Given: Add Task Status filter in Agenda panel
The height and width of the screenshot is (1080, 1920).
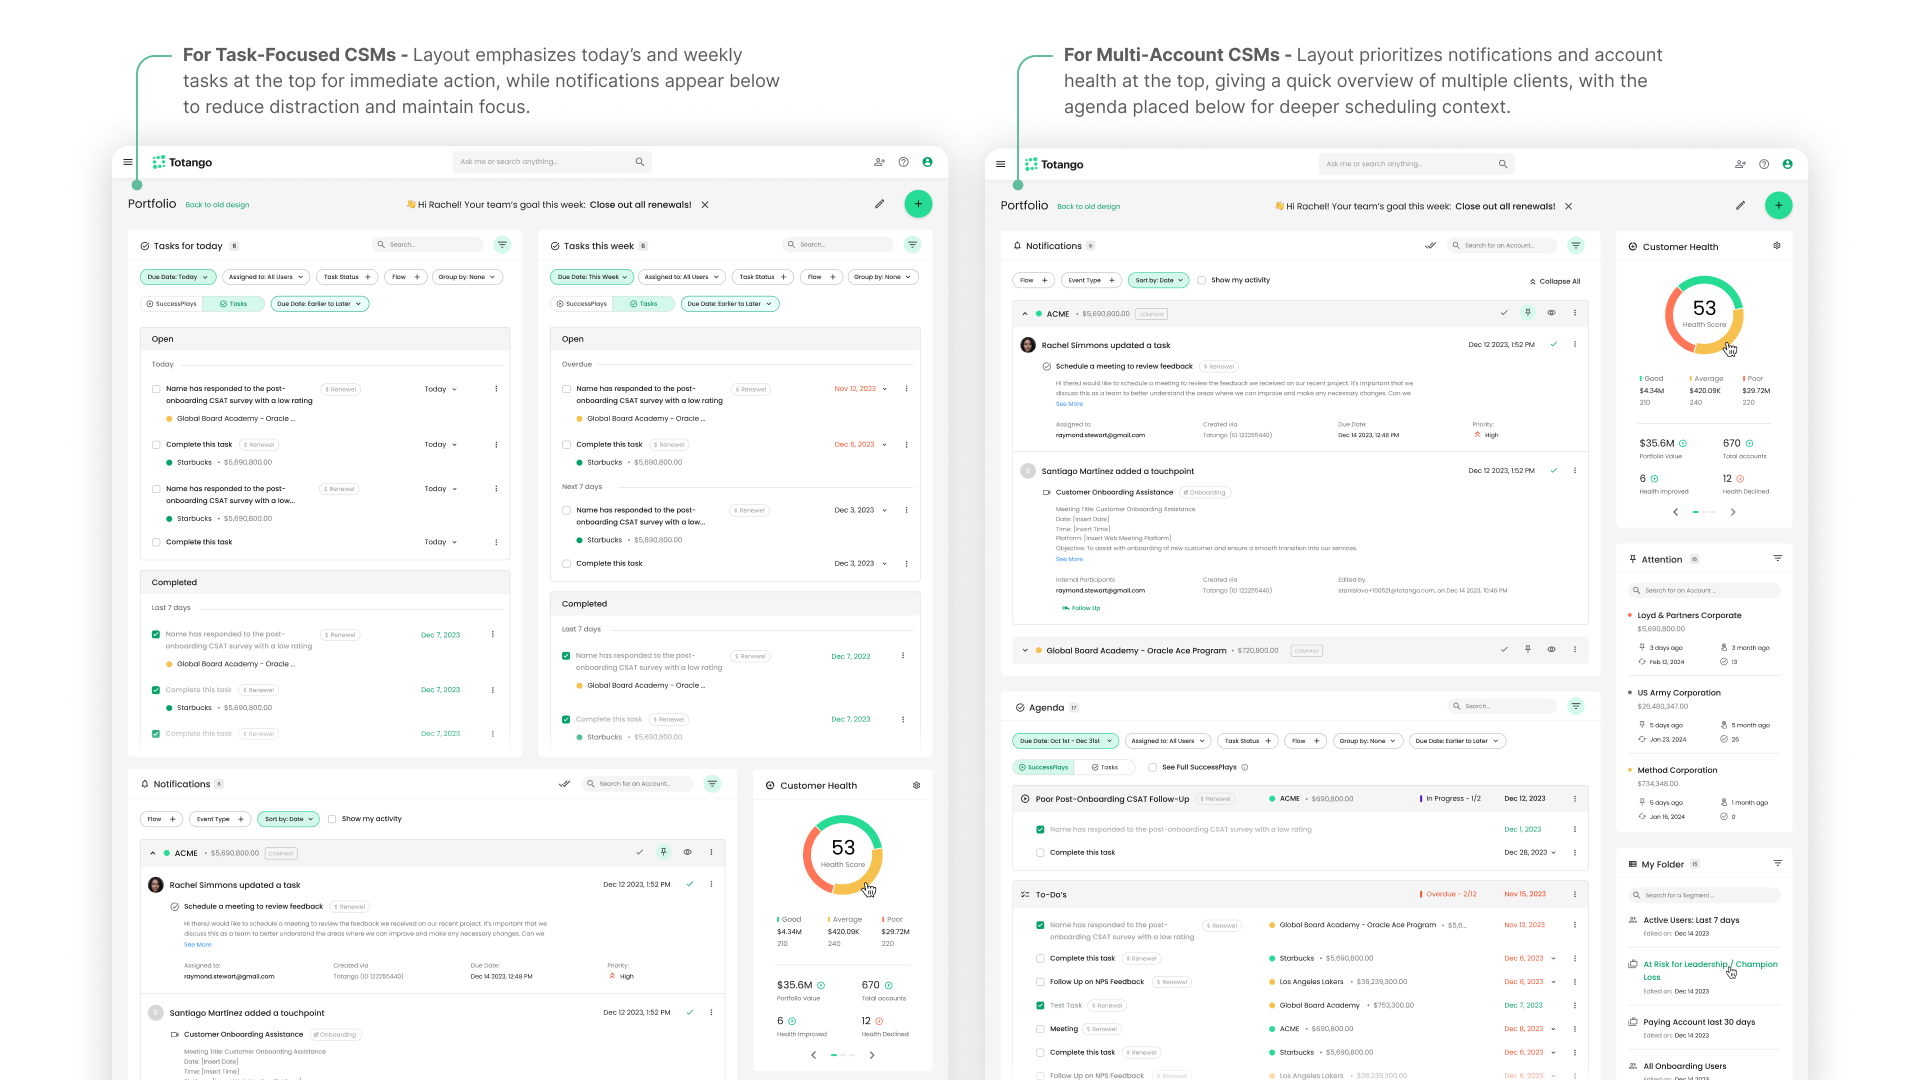Looking at the screenshot, I should (x=1248, y=741).
